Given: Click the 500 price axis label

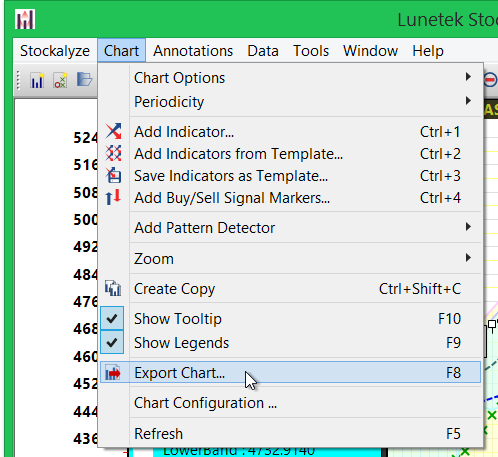Looking at the screenshot, I should pyautogui.click(x=85, y=219).
